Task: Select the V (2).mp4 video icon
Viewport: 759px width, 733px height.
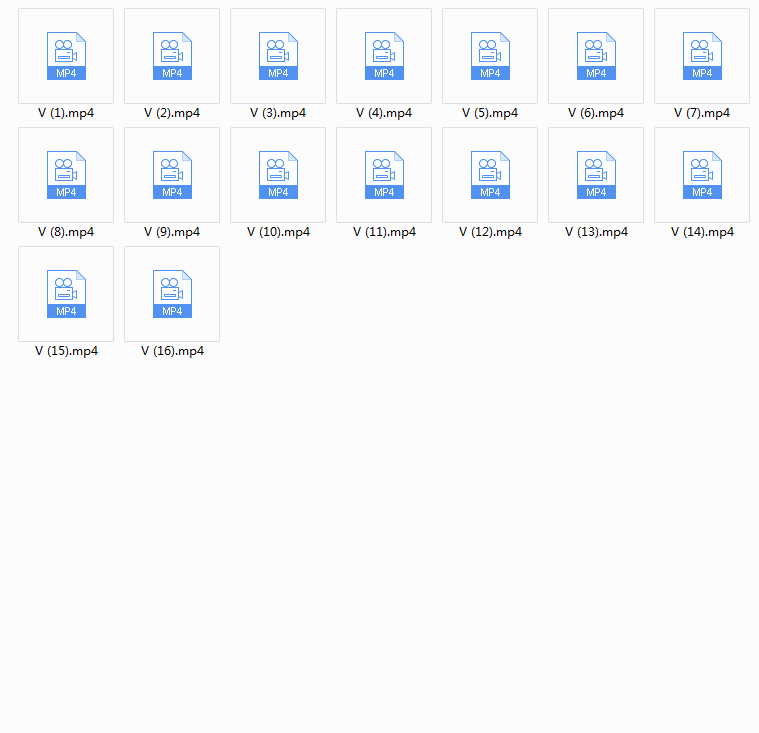Action: click(172, 56)
